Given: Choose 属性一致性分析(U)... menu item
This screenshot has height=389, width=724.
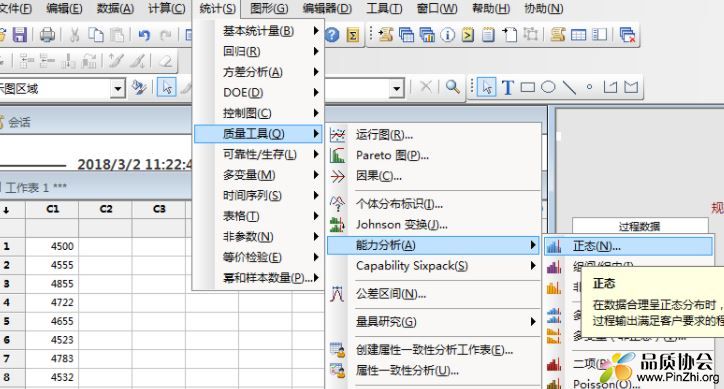Looking at the screenshot, I should click(433, 371).
